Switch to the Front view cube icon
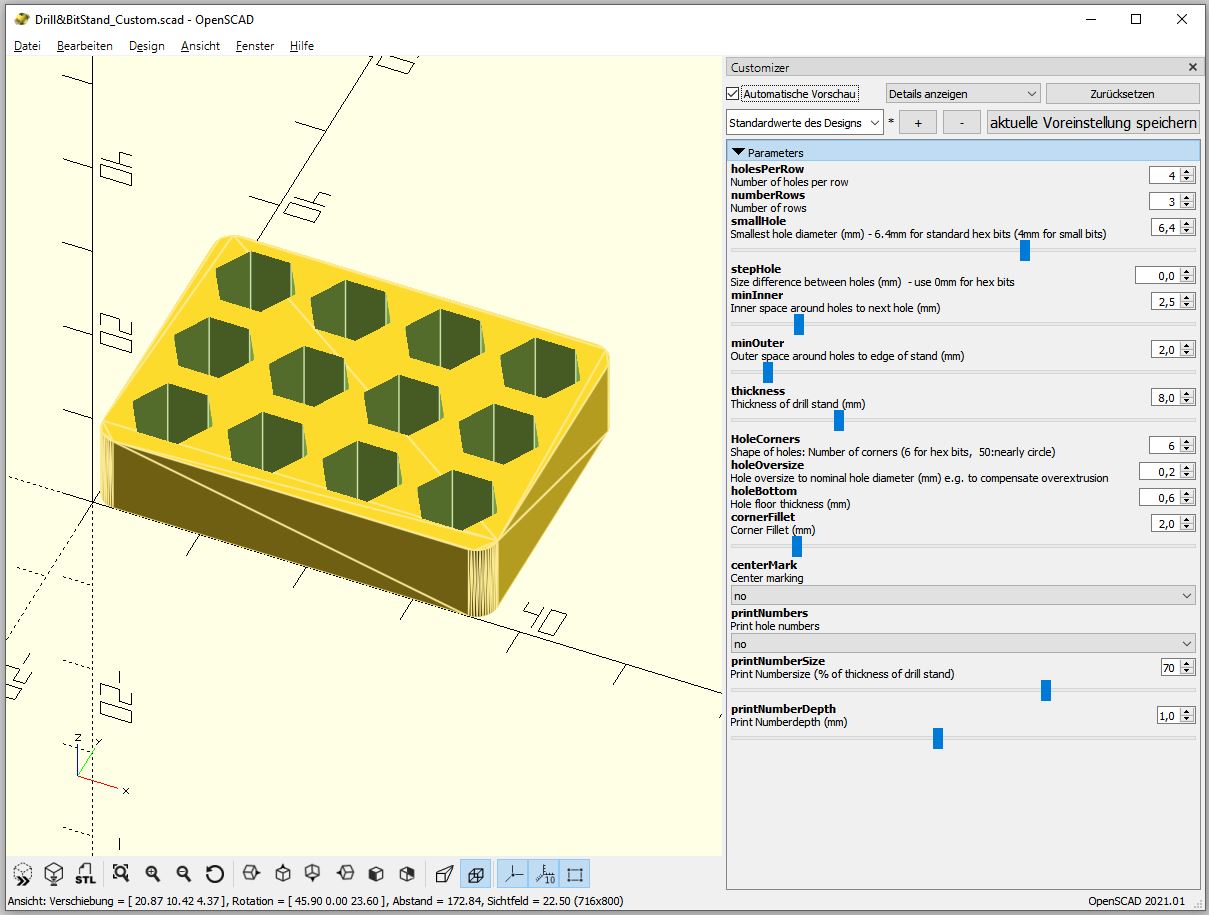 pos(376,873)
